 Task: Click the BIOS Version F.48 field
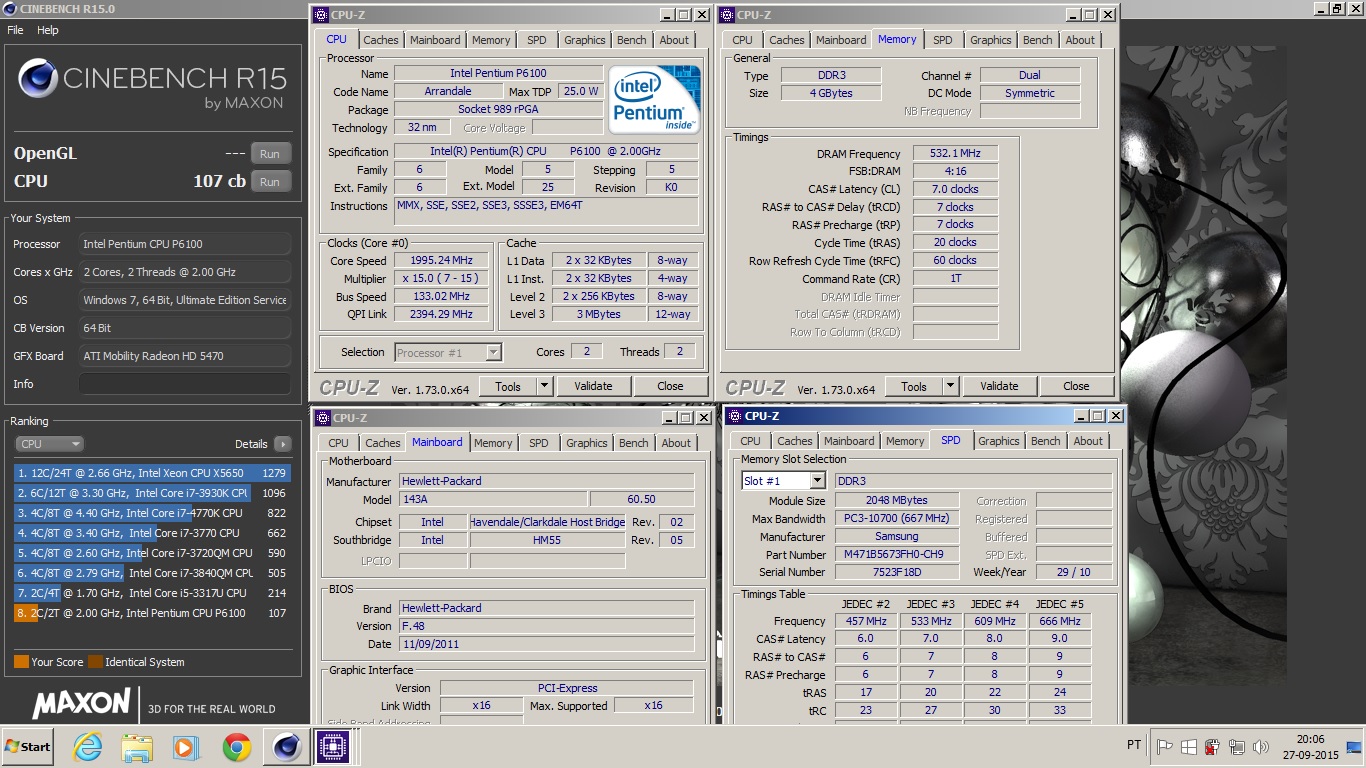pyautogui.click(x=546, y=626)
